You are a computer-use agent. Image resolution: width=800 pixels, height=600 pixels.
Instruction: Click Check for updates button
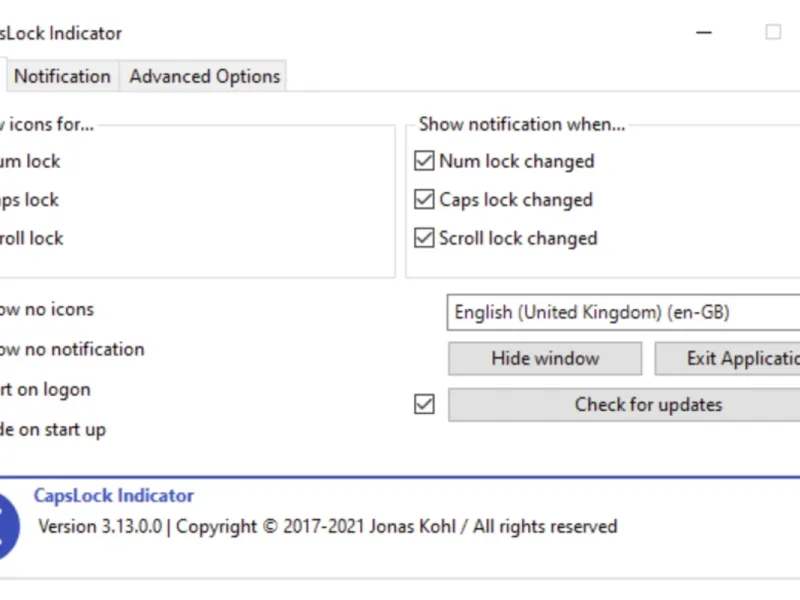[624, 405]
